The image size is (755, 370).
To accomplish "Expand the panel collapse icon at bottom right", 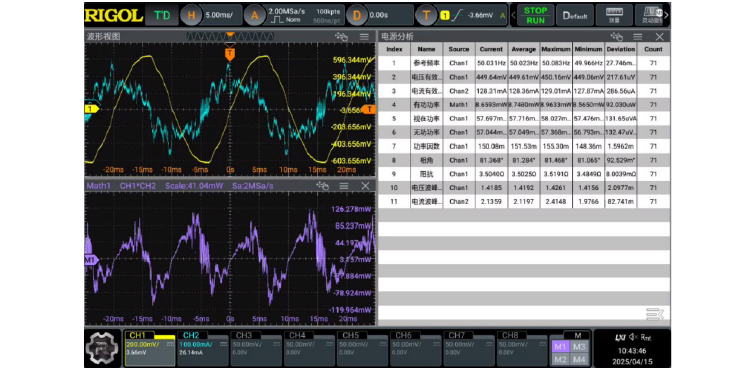I will pyautogui.click(x=655, y=315).
